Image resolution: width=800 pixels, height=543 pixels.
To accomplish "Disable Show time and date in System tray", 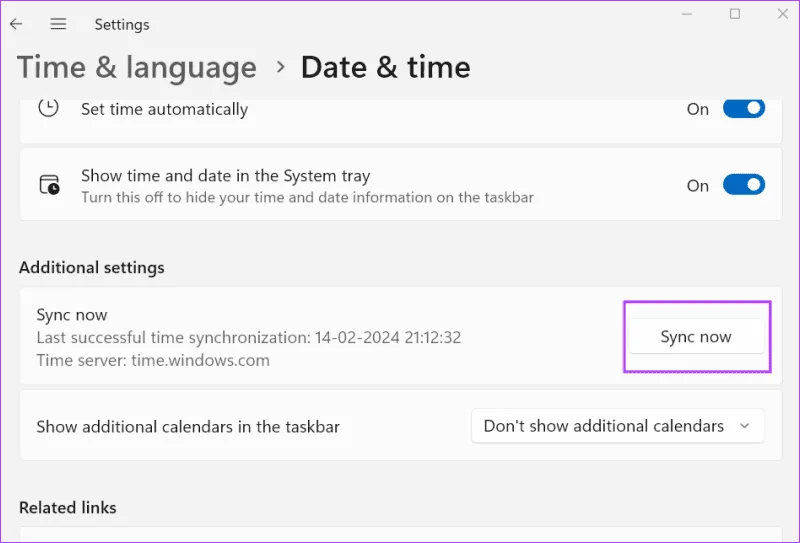I will coord(743,185).
